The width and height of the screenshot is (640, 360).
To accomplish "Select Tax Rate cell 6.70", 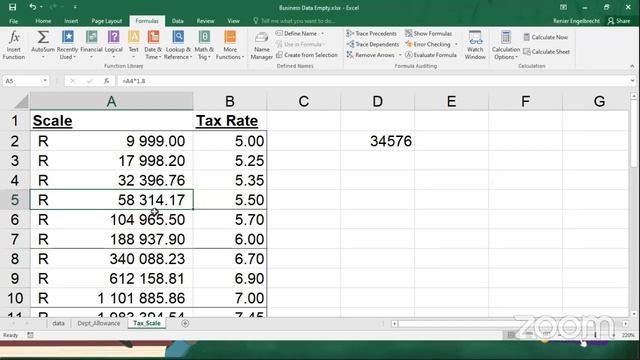I will point(230,259).
